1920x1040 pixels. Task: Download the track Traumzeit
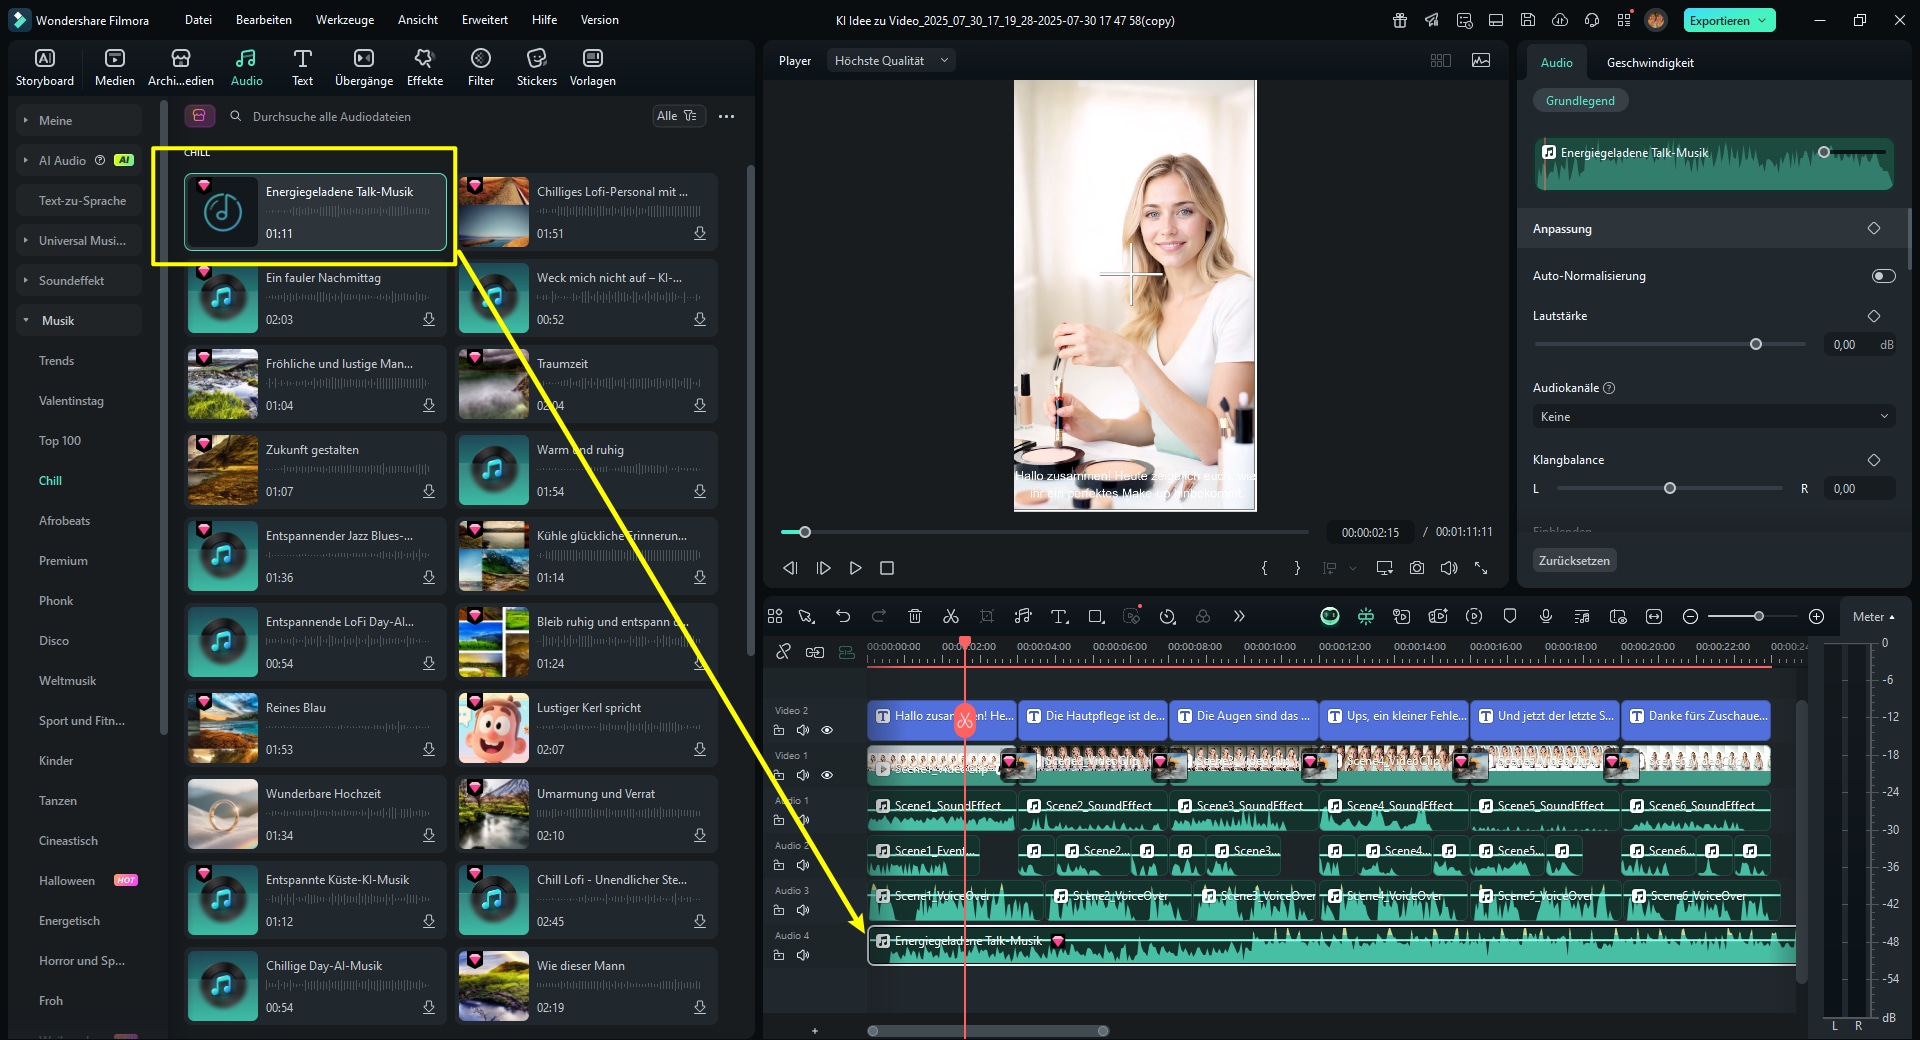(x=699, y=405)
